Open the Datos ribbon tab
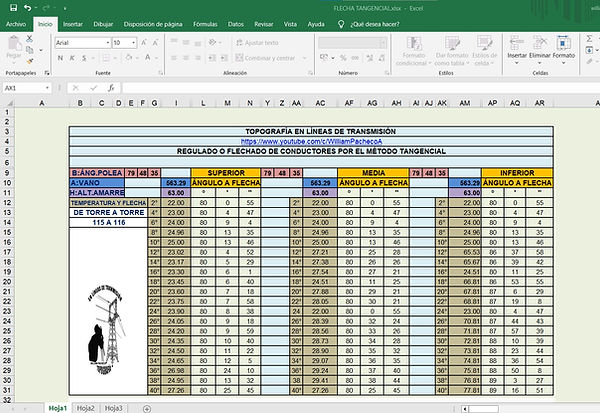 pos(236,24)
